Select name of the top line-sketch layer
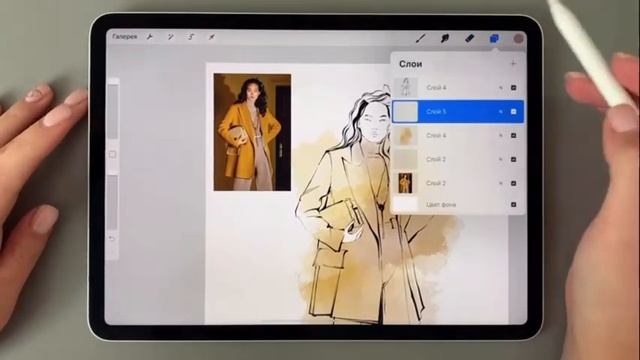The image size is (640, 360). [436, 88]
